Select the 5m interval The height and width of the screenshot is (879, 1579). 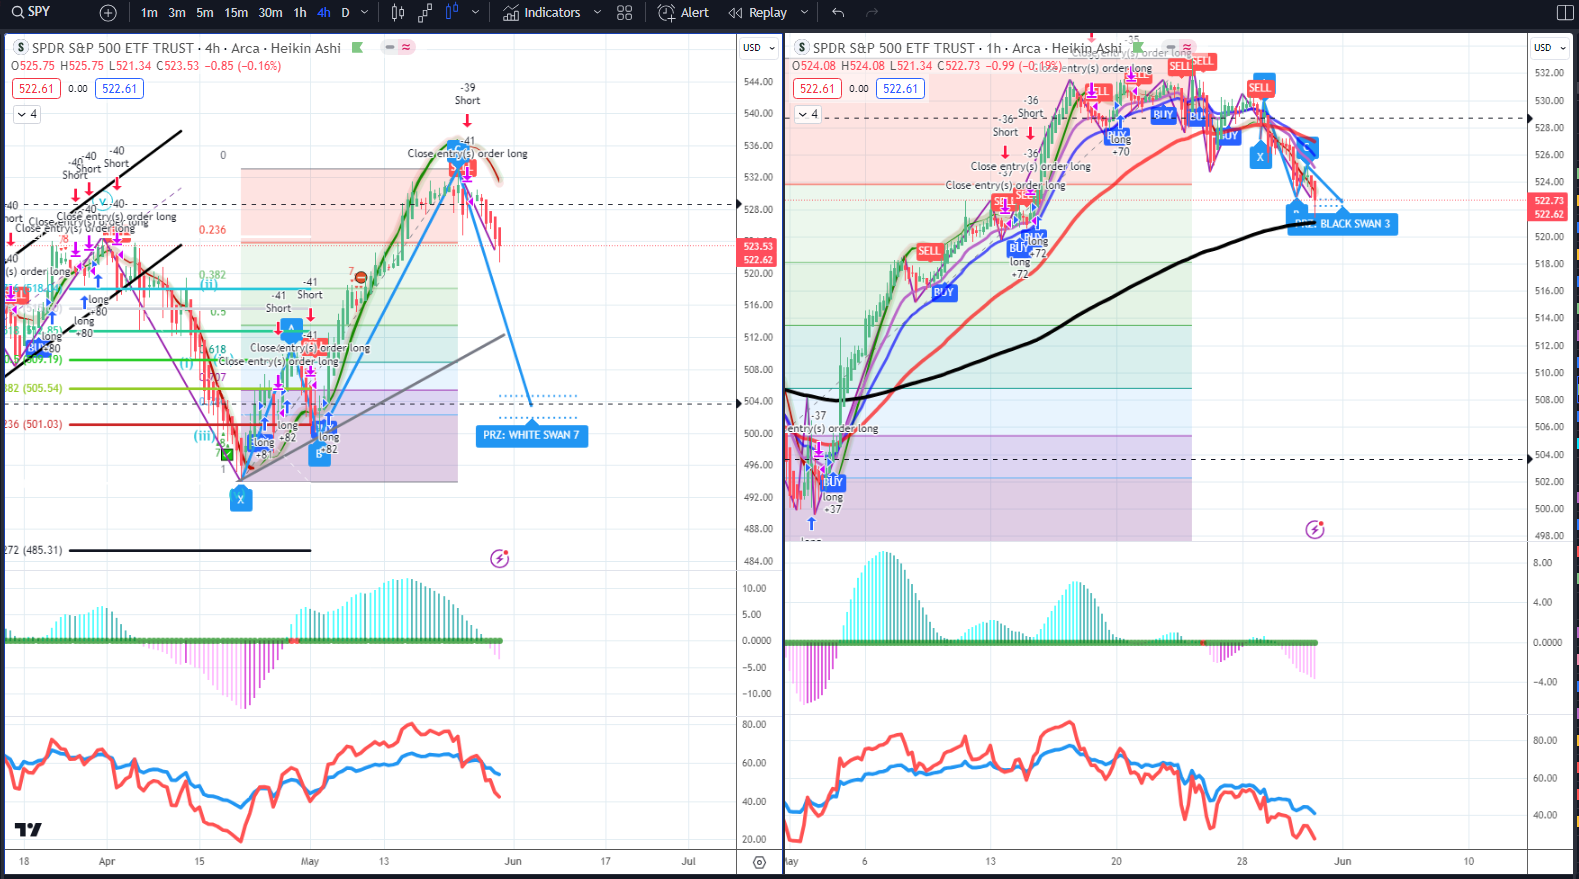tap(205, 13)
